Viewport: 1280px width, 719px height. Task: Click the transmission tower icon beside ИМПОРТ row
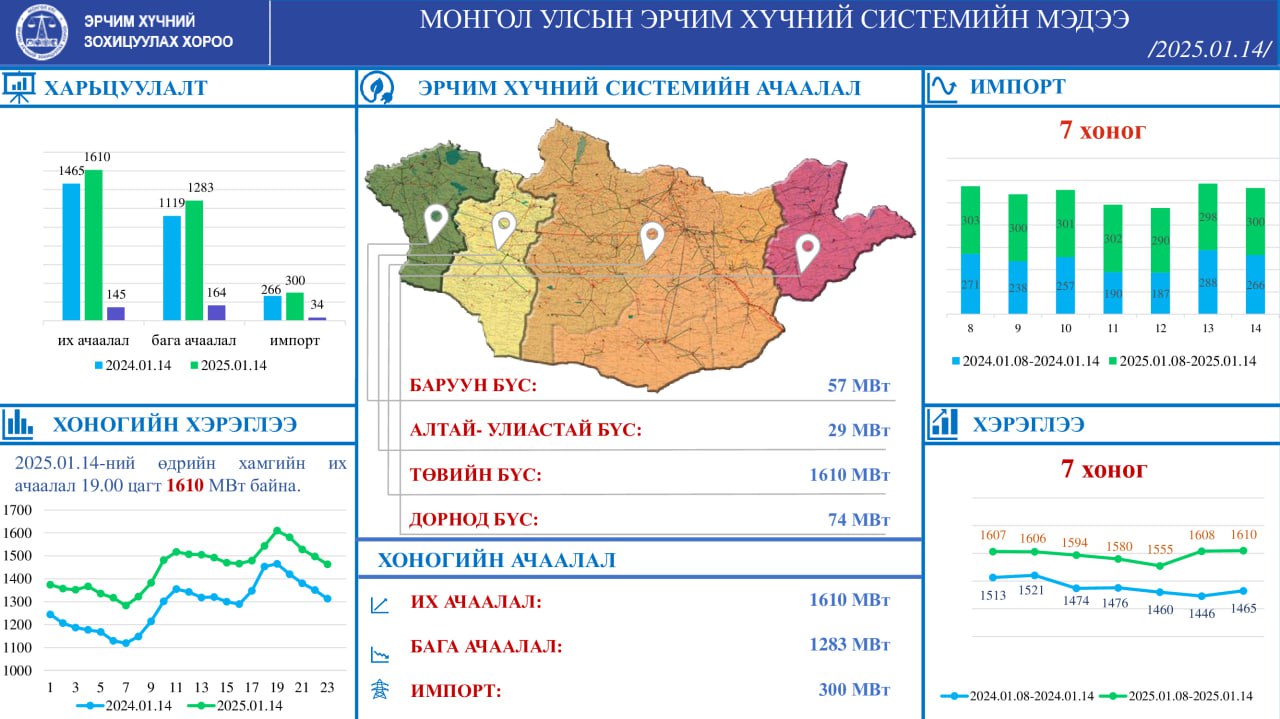click(380, 690)
